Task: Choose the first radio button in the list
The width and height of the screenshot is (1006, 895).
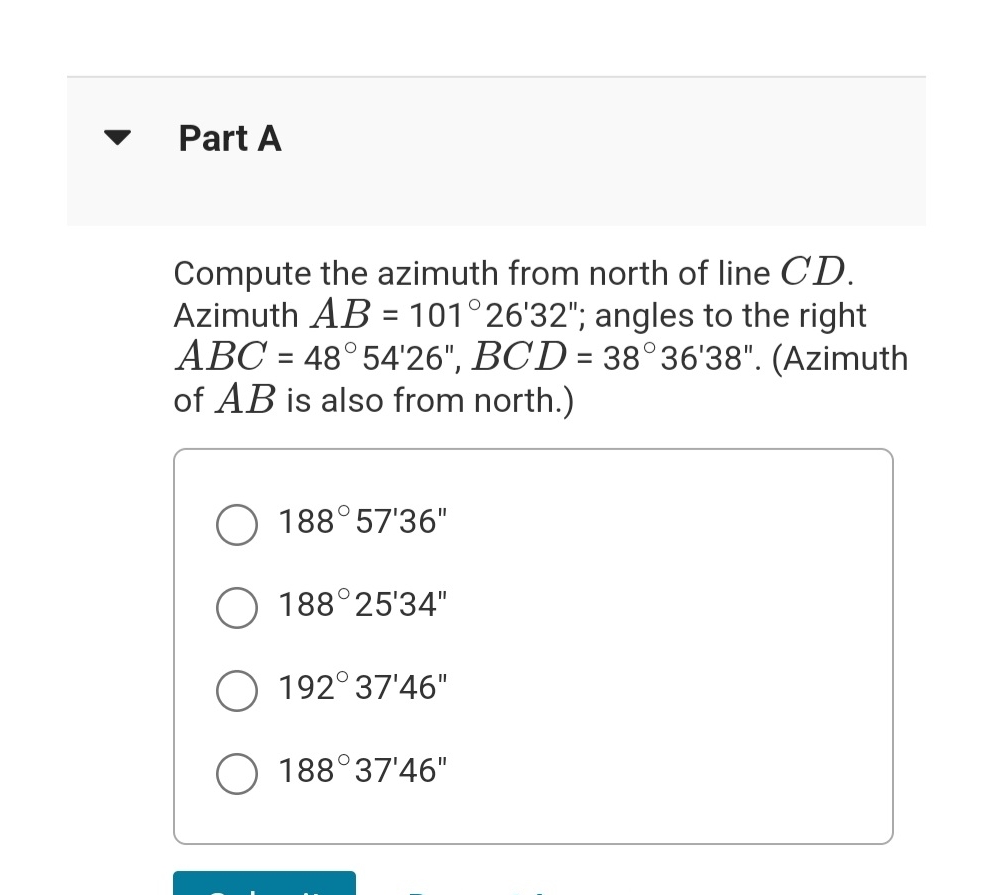Action: click(x=237, y=524)
